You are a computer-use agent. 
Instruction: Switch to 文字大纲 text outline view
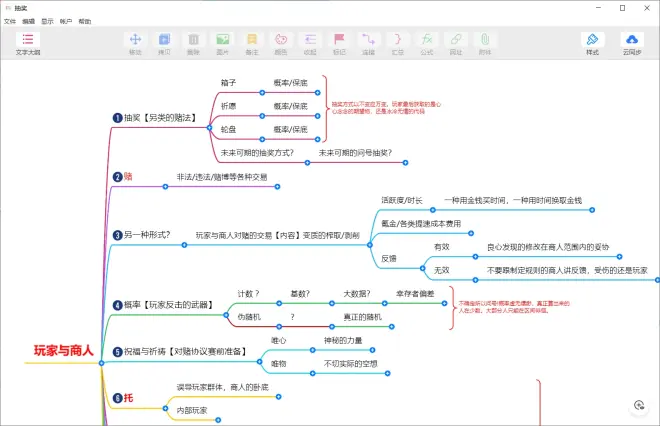(x=28, y=42)
